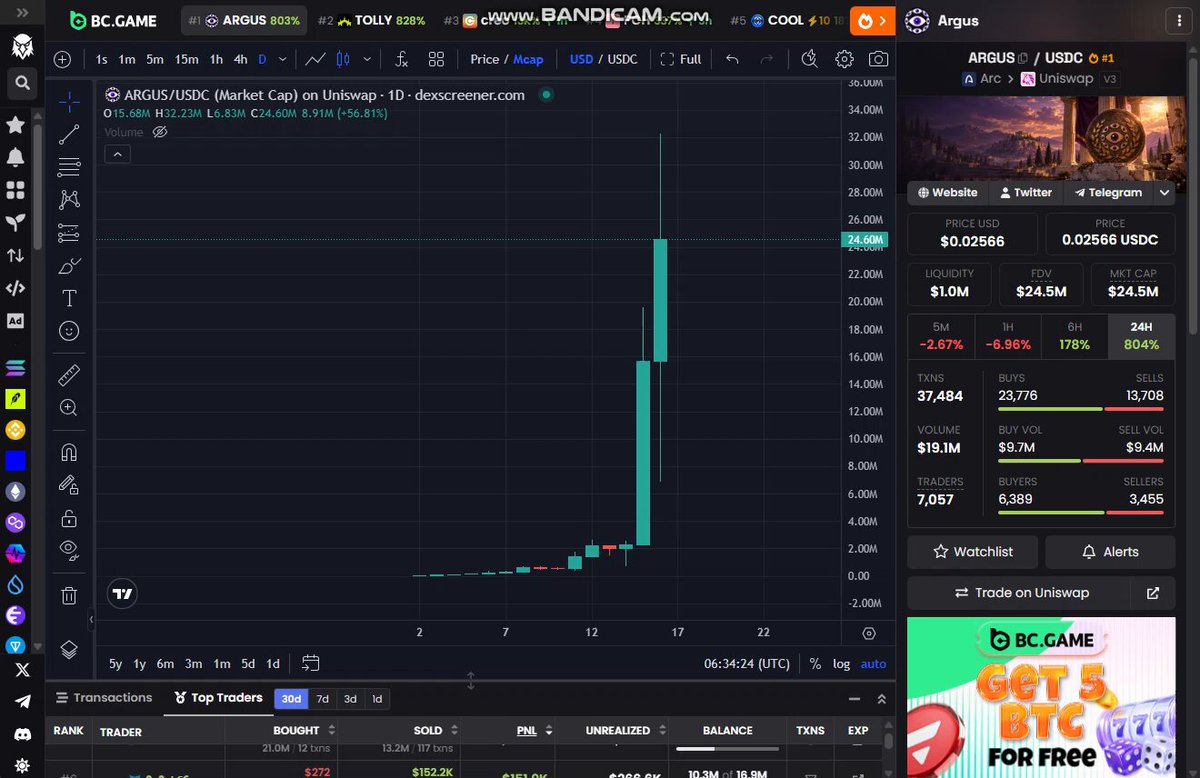Open chart settings gear icon
The height and width of the screenshot is (778, 1200).
tap(845, 59)
